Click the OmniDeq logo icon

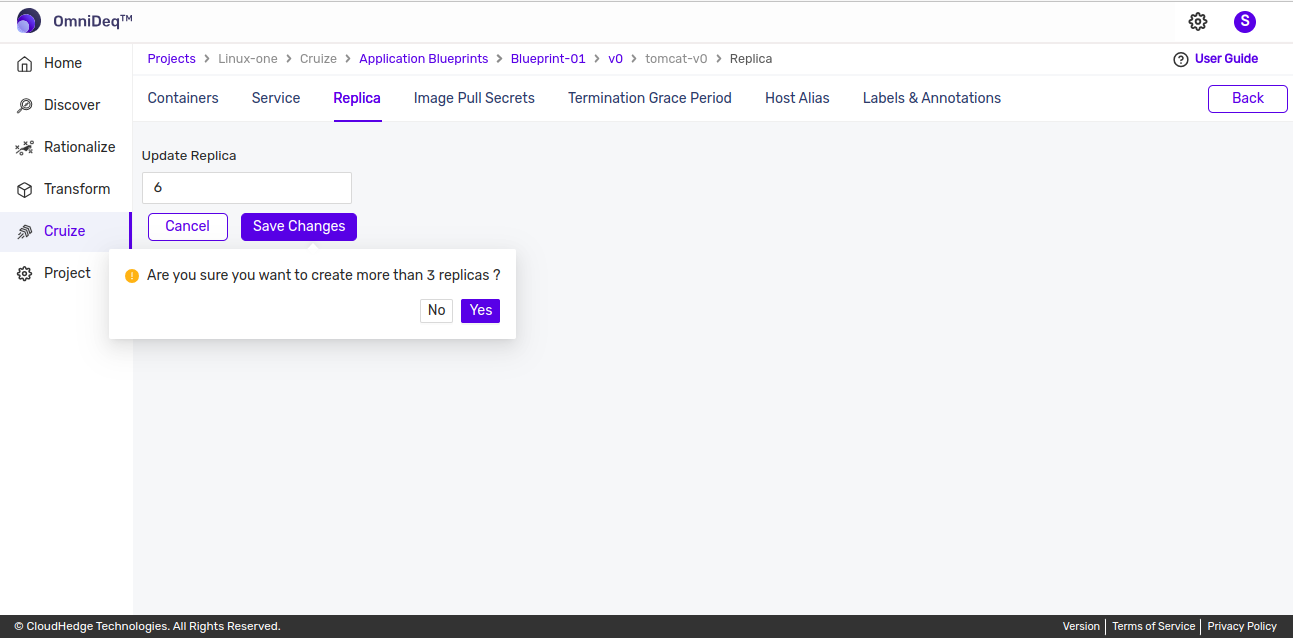point(29,21)
